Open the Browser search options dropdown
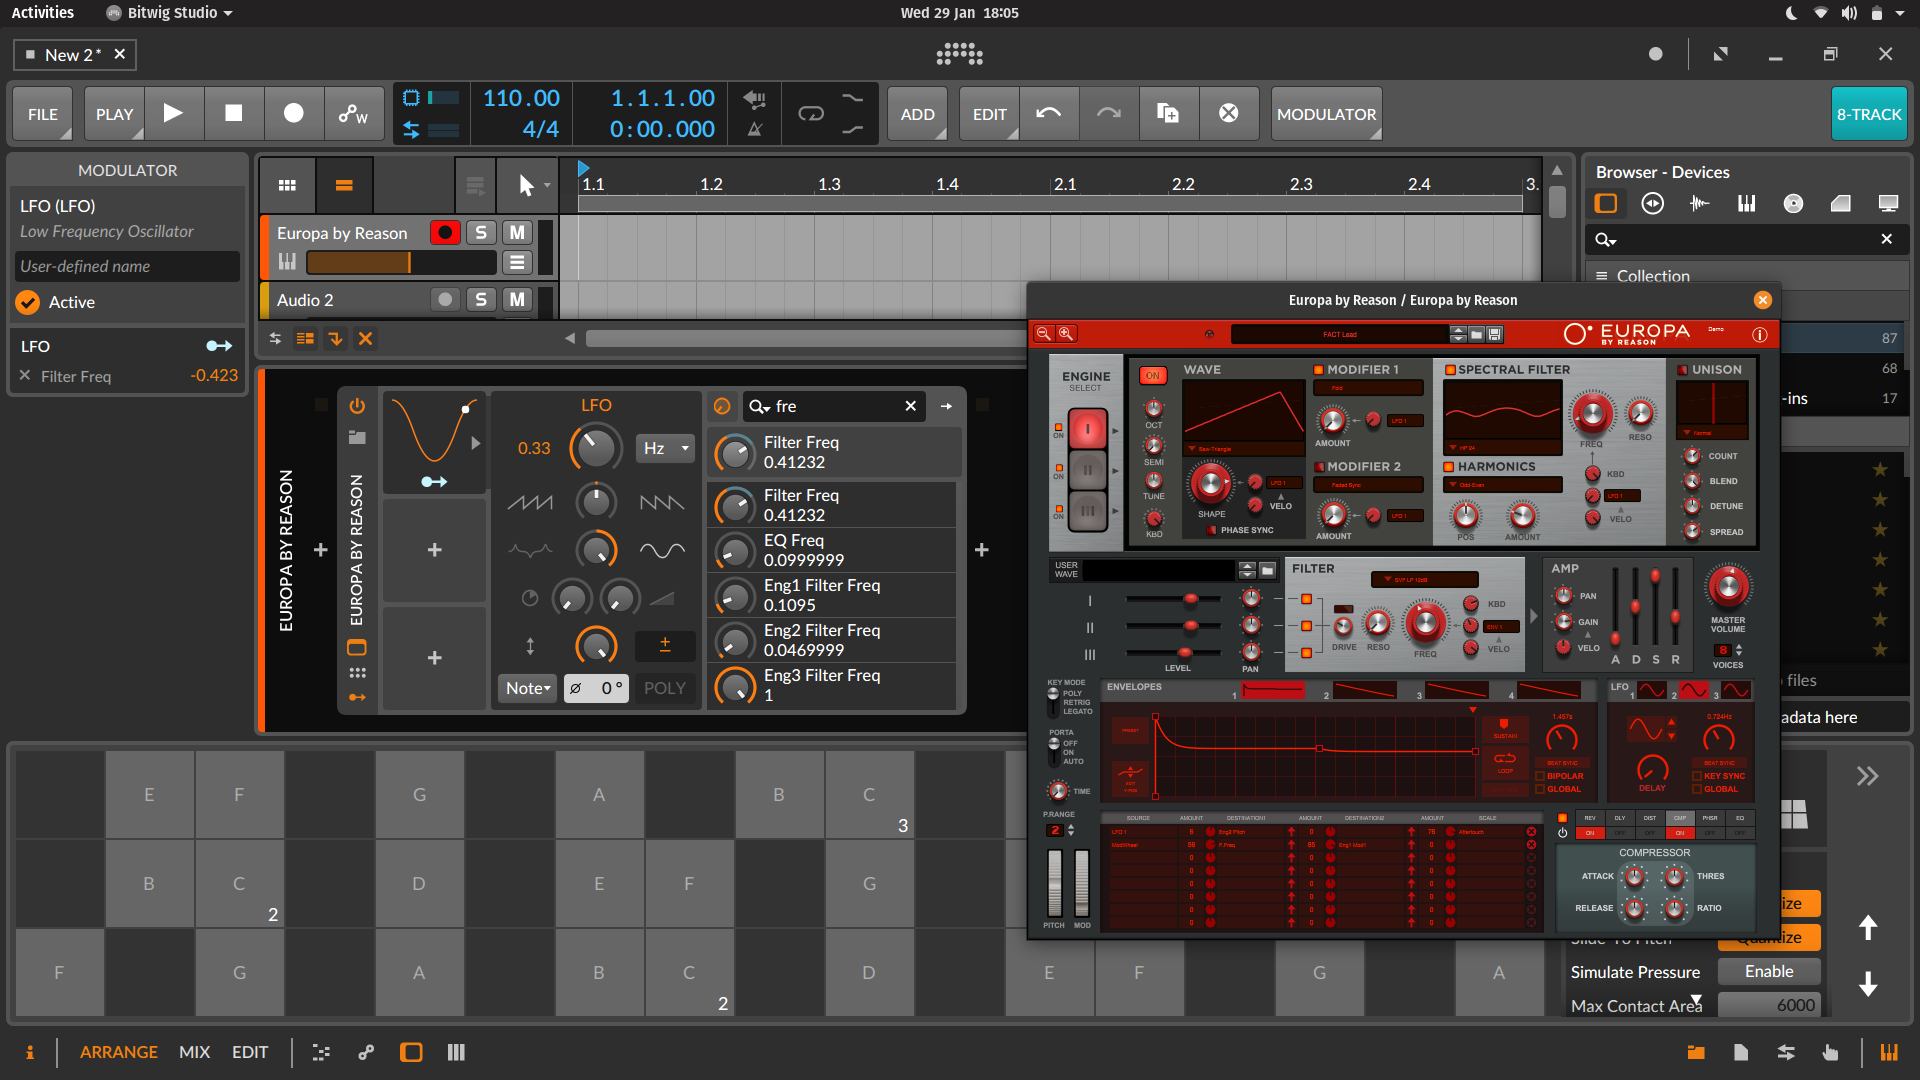 point(1606,239)
